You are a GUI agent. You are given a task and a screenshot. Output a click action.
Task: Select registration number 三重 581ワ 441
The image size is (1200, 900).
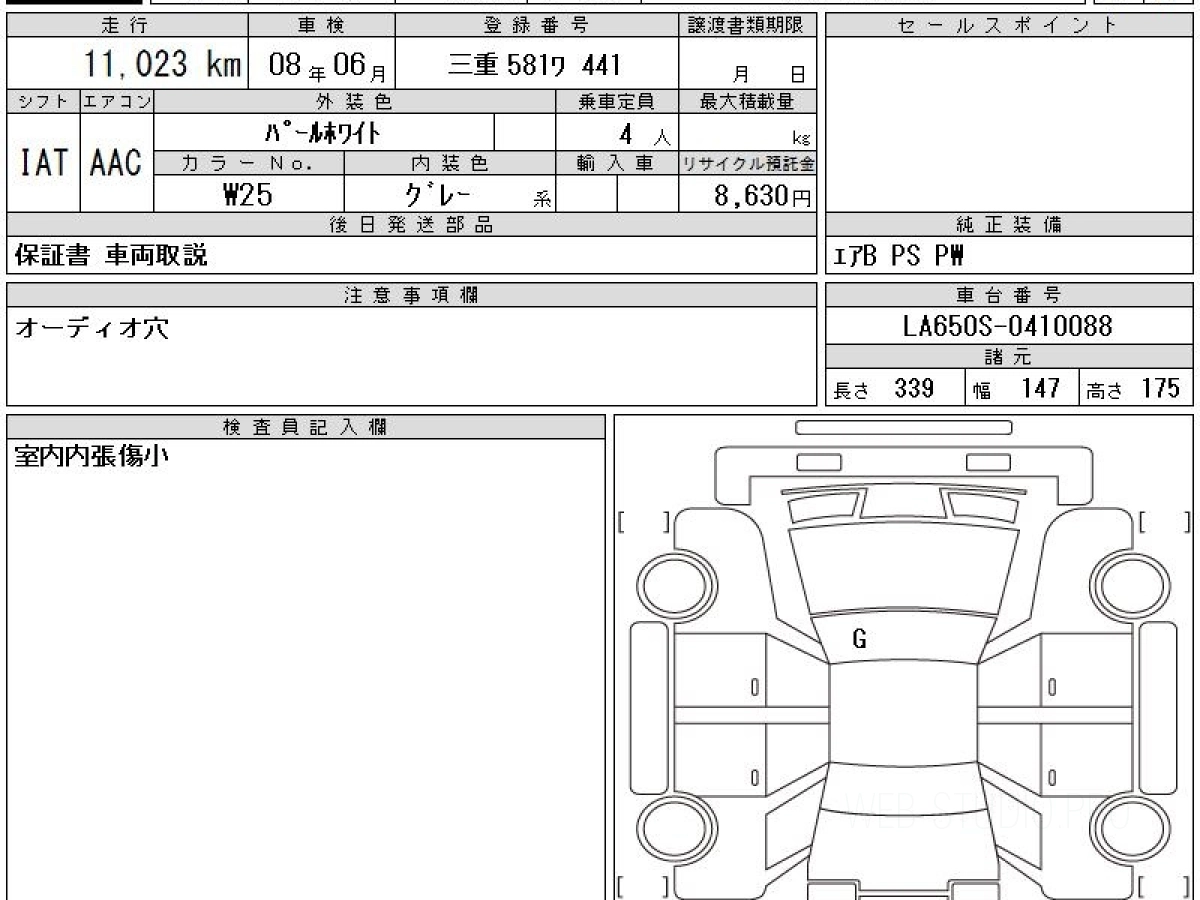click(x=535, y=65)
